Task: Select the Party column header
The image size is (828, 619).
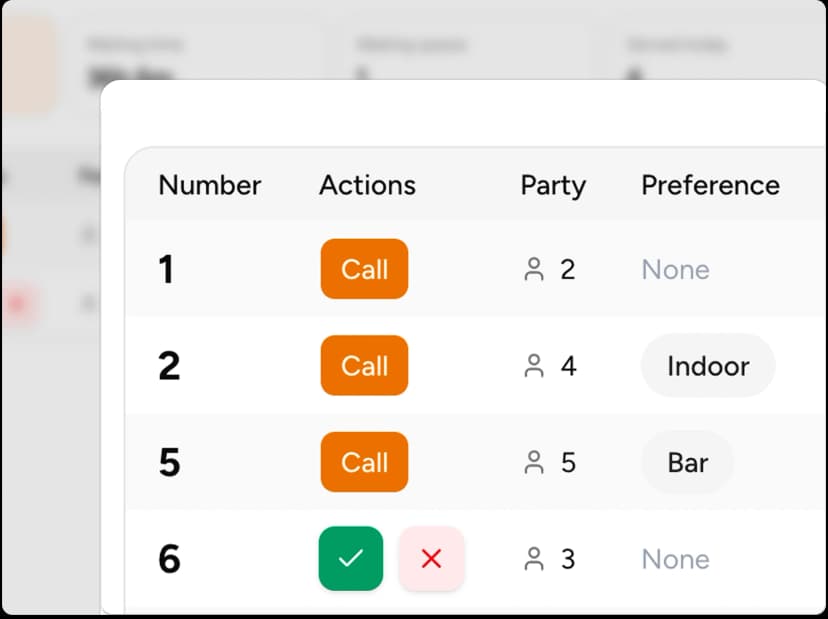Action: pyautogui.click(x=553, y=185)
